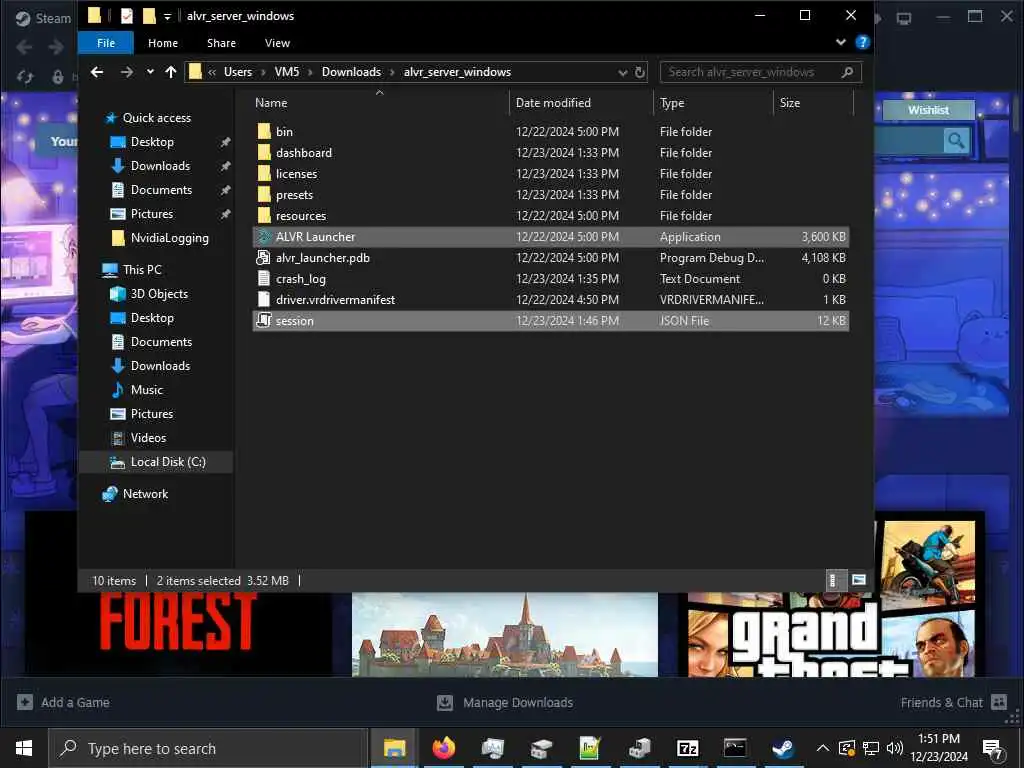
Task: Switch to large thumbnails view button
Action: click(859, 581)
